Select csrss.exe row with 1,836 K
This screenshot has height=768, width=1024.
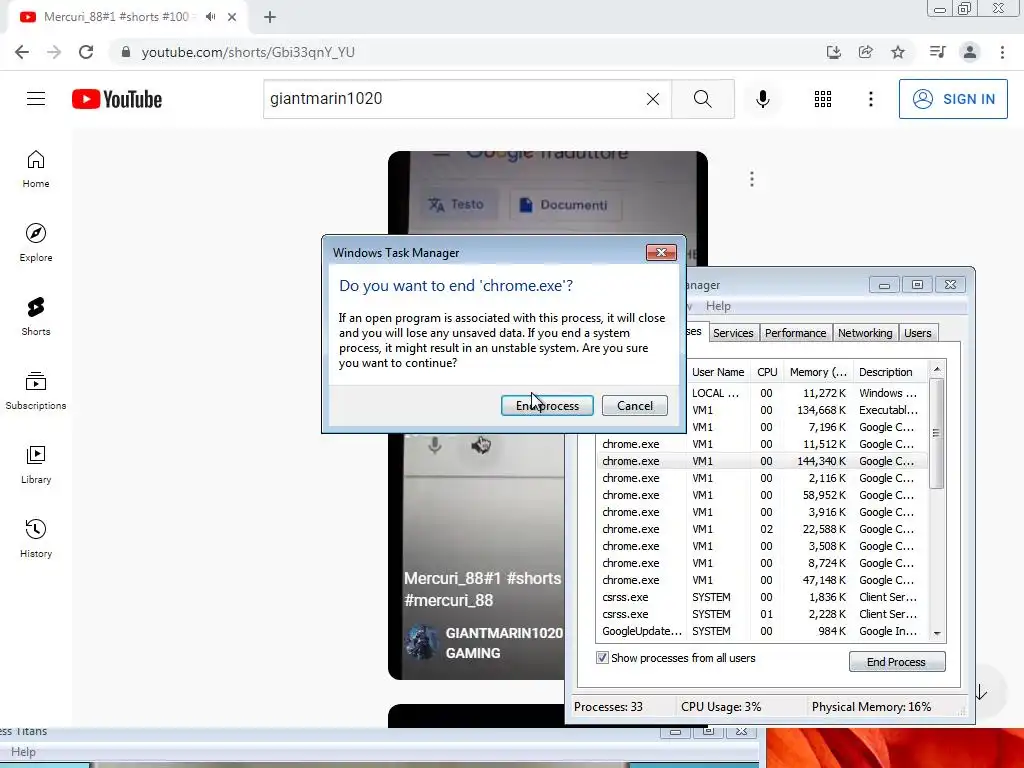coord(761,597)
